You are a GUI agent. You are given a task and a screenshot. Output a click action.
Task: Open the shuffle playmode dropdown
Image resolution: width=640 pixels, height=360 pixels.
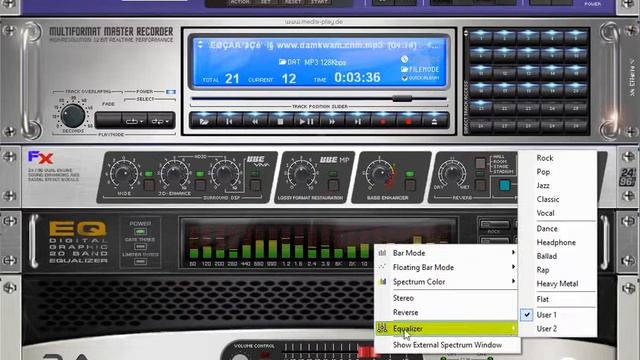click(x=161, y=121)
